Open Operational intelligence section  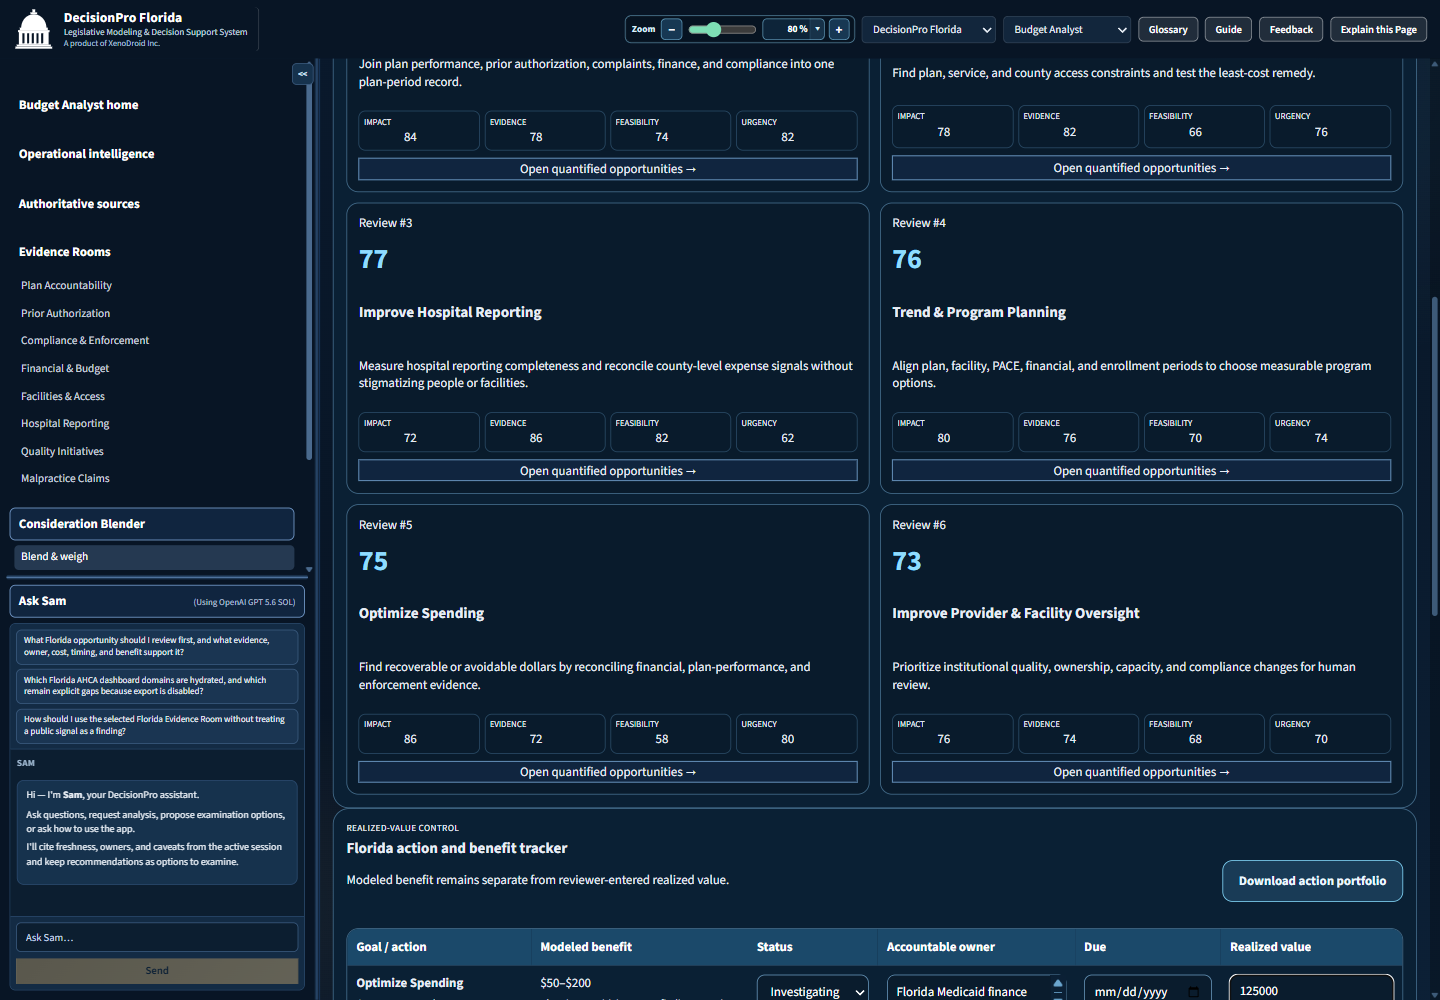(87, 154)
